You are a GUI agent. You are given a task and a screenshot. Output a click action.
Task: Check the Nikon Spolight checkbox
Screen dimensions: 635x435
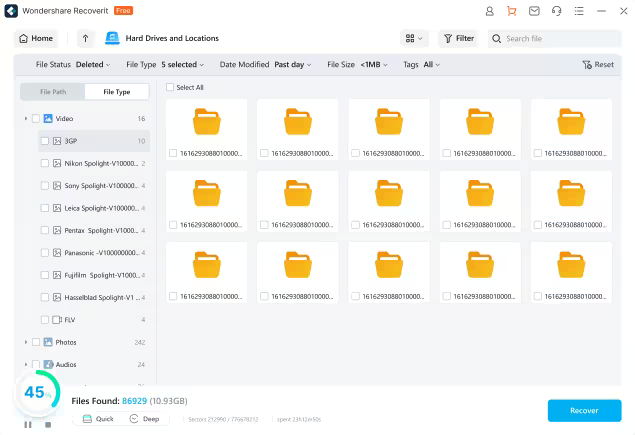click(45, 163)
